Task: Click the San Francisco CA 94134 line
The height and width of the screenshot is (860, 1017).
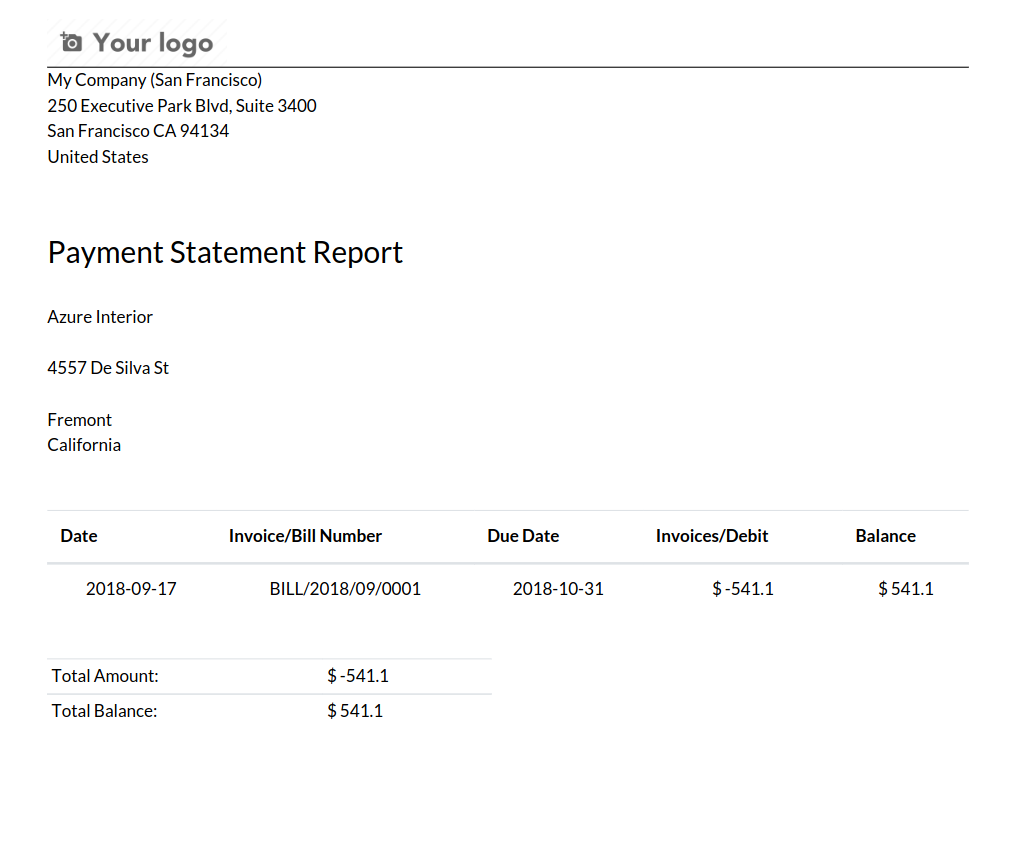Action: click(x=138, y=131)
